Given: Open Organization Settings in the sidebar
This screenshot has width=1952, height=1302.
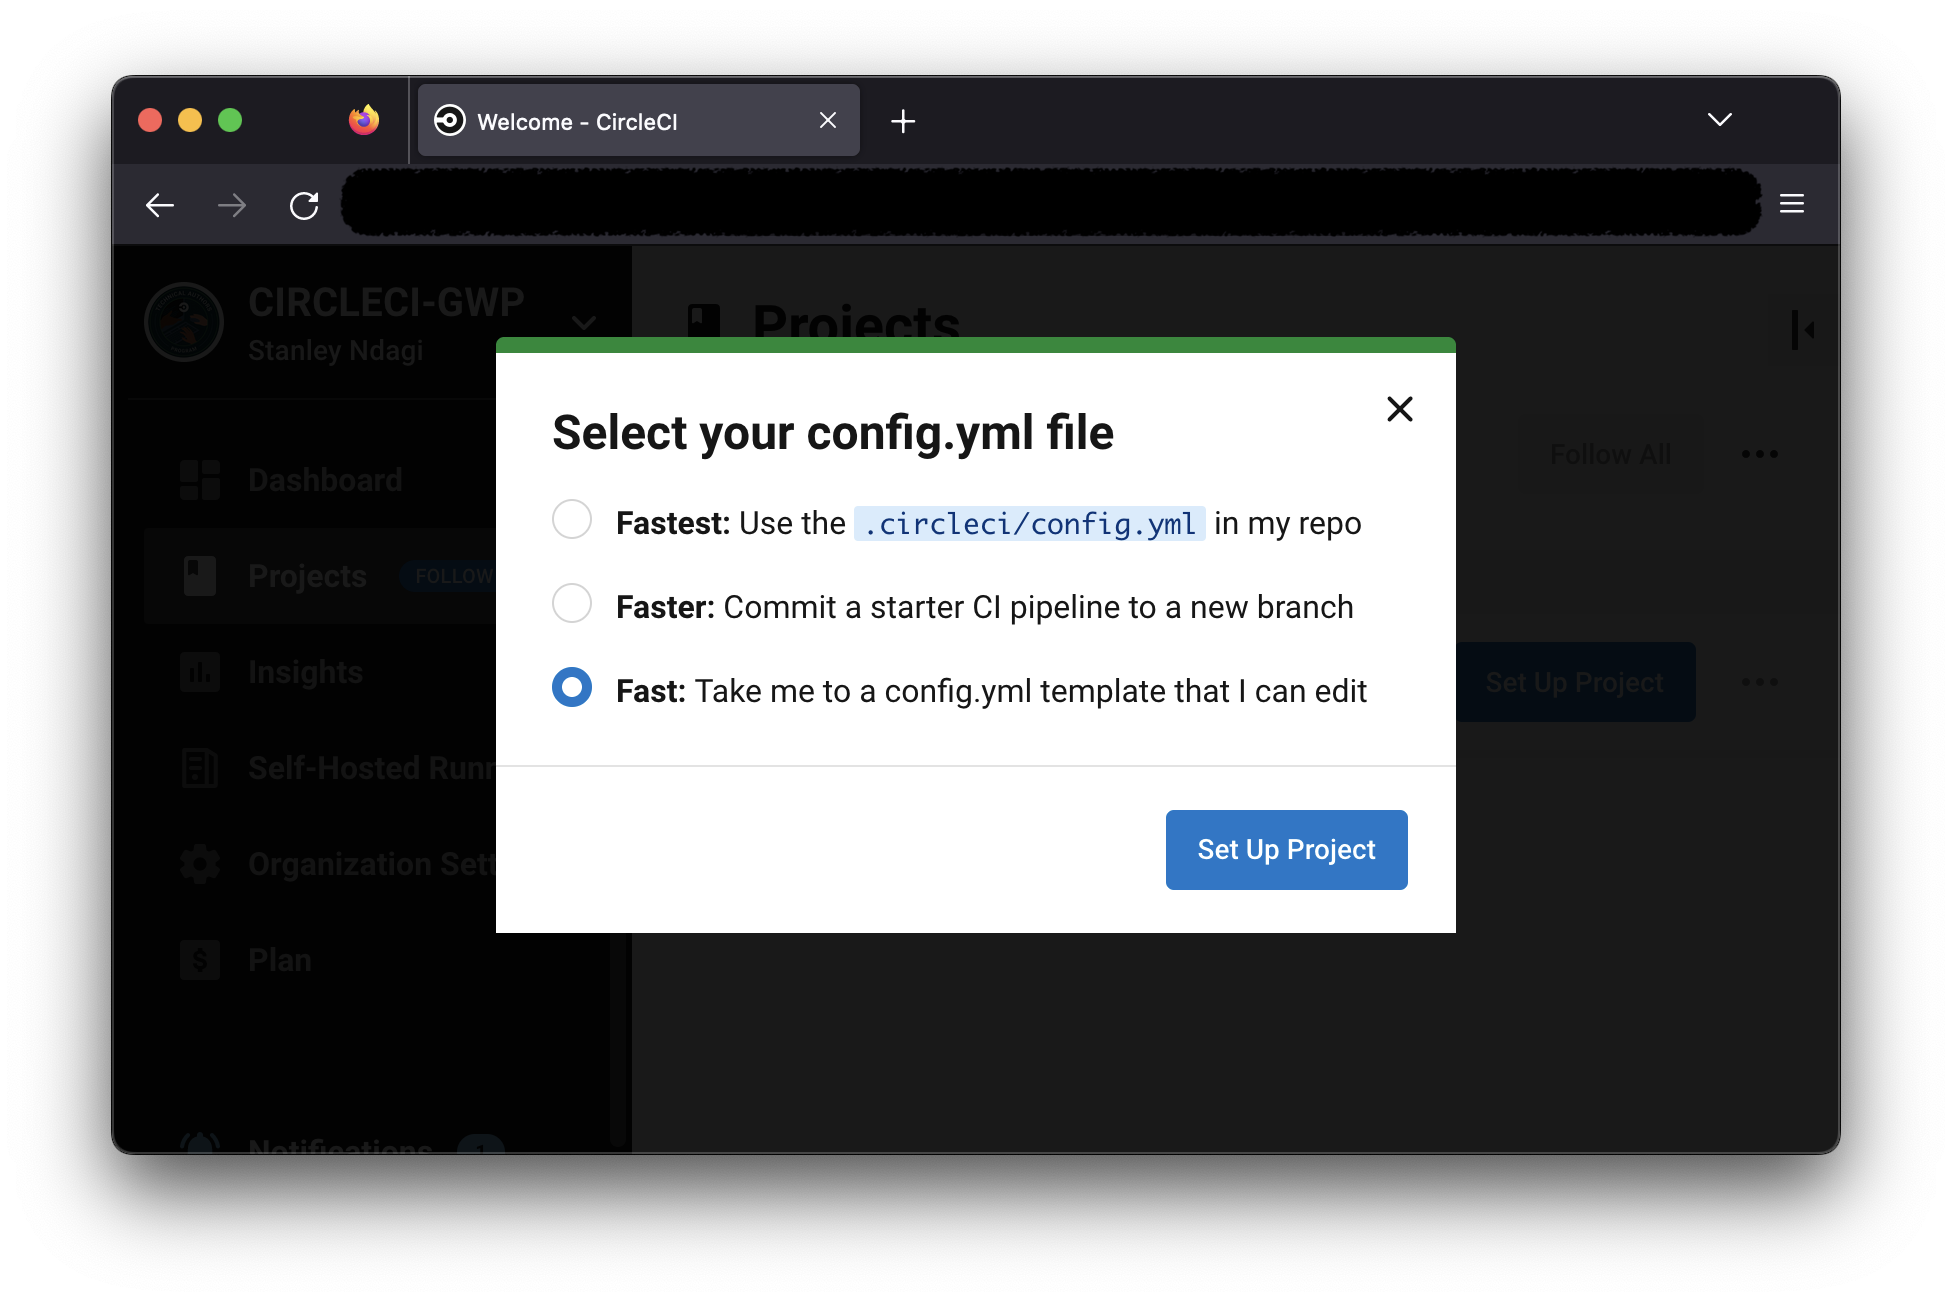Looking at the screenshot, I should [372, 864].
